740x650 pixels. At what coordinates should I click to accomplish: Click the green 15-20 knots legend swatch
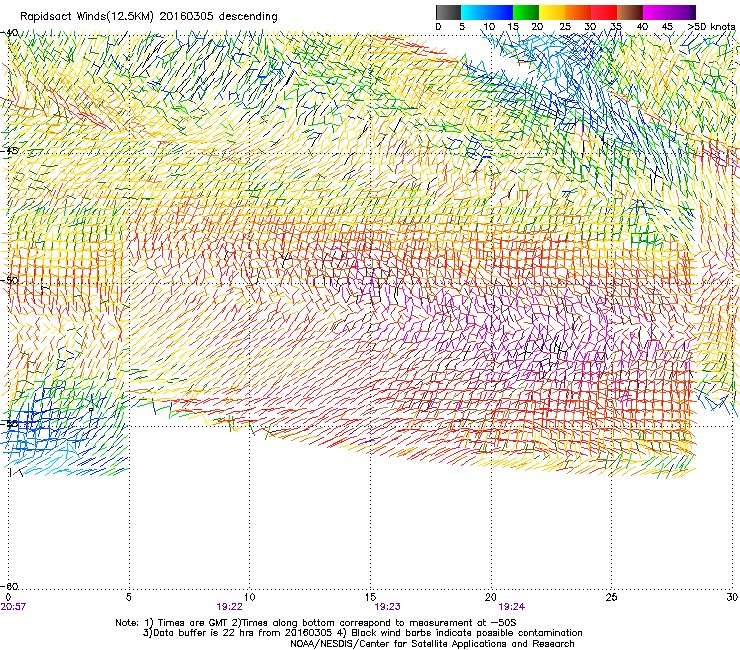pyautogui.click(x=526, y=12)
